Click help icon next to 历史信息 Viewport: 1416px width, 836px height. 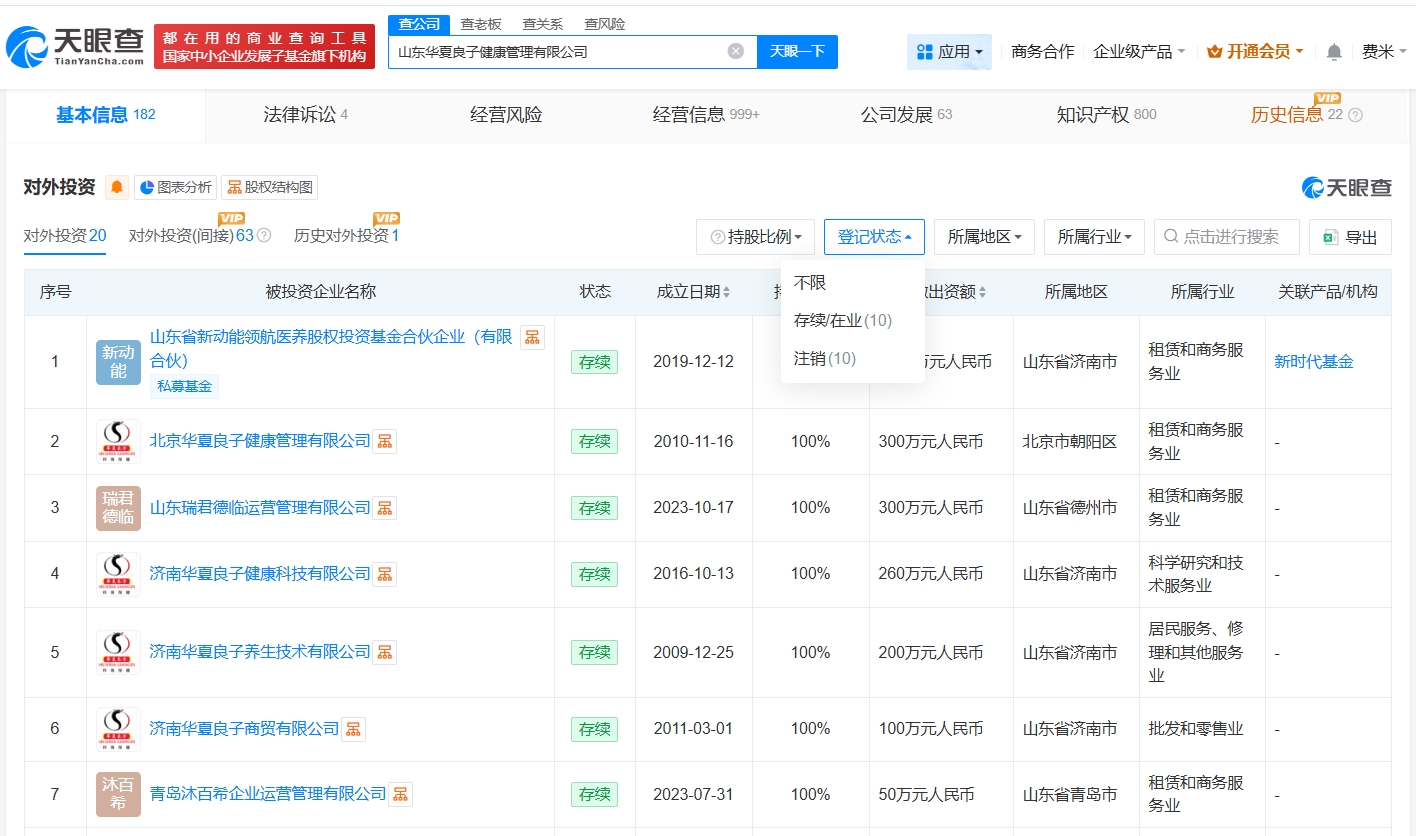coord(1356,115)
